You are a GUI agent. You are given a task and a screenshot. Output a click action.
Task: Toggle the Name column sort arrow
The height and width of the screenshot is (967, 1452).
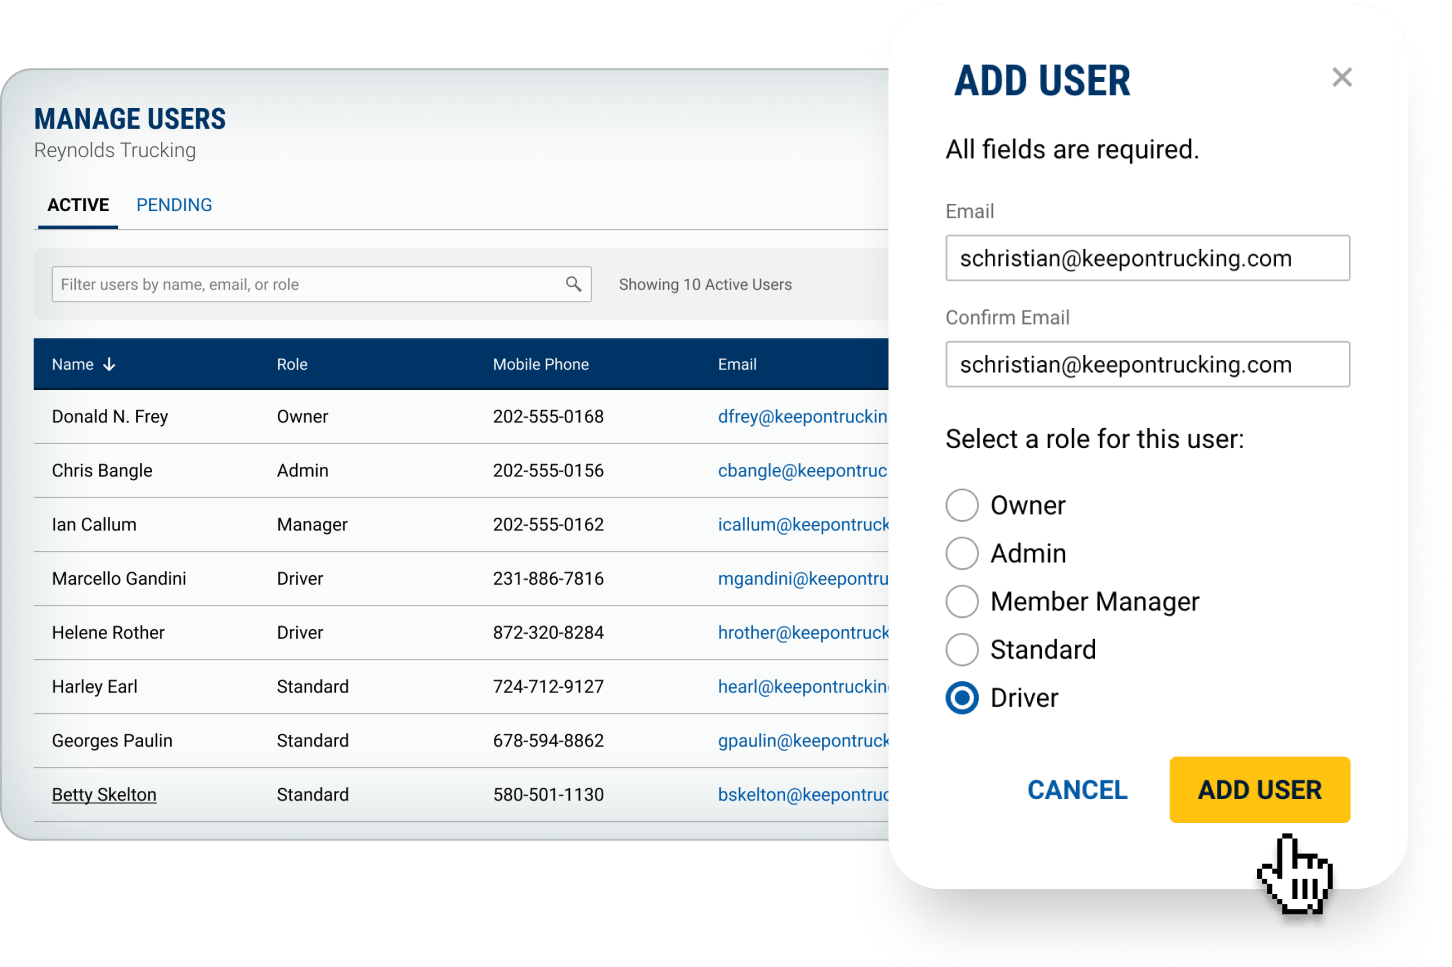pos(110,364)
